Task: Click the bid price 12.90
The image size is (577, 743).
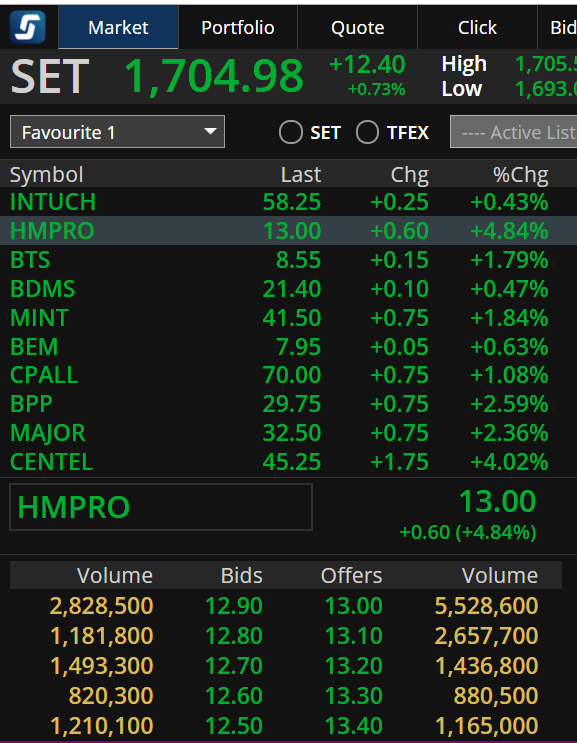Action: click(234, 606)
